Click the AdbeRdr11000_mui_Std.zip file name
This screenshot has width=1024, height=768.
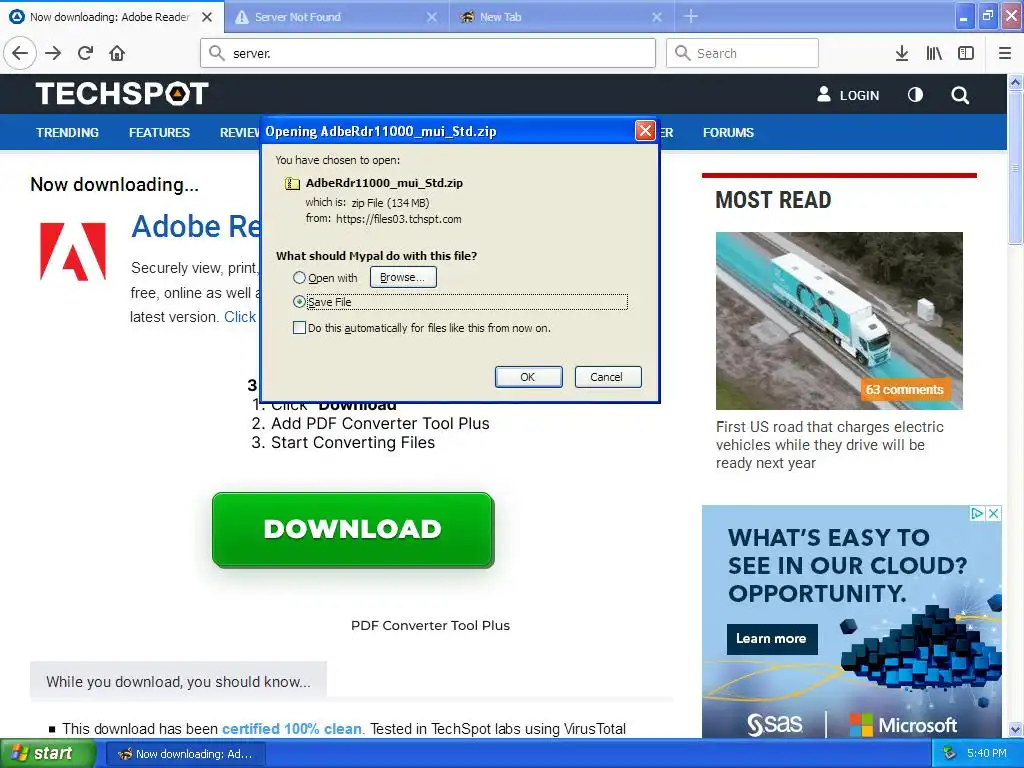coord(384,184)
